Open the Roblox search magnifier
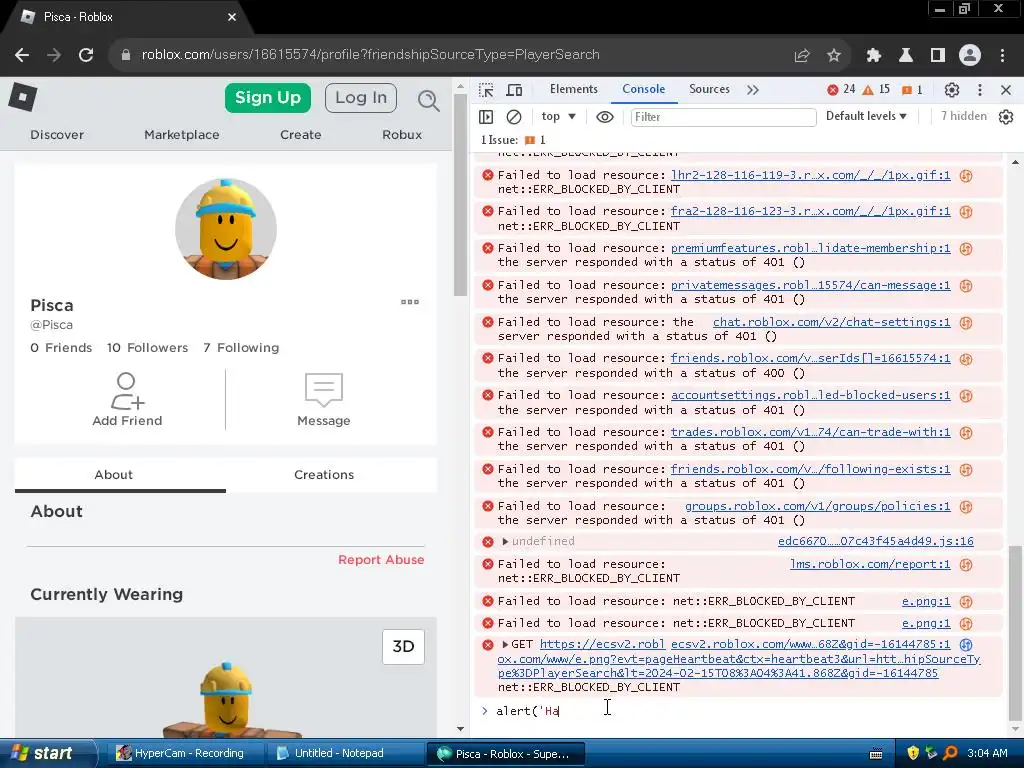The image size is (1024, 768). click(x=428, y=100)
